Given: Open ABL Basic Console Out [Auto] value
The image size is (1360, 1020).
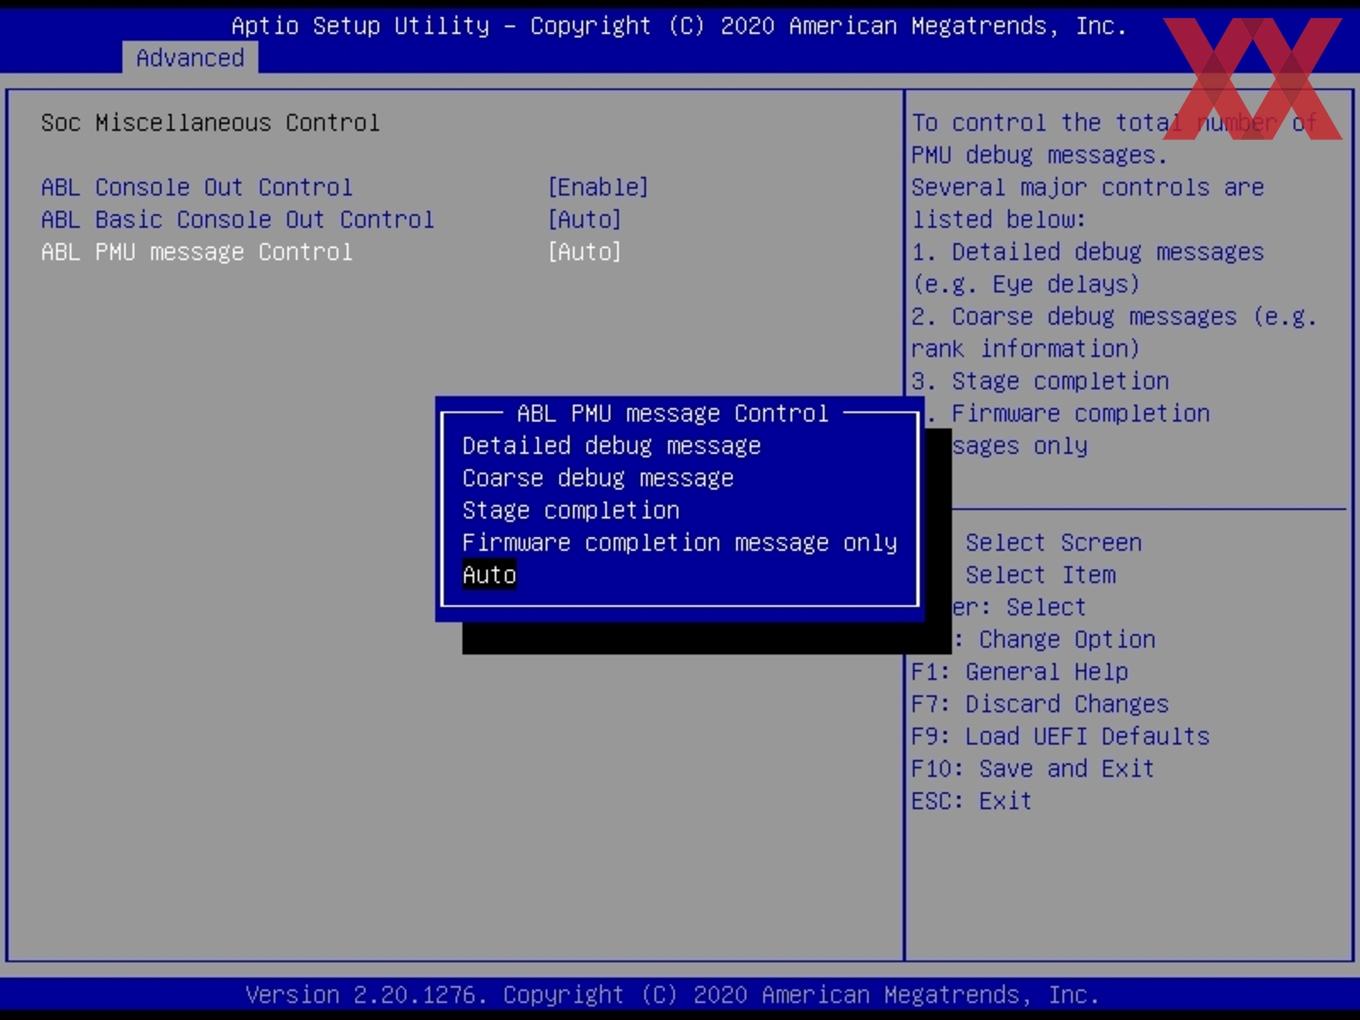Looking at the screenshot, I should click(x=584, y=219).
